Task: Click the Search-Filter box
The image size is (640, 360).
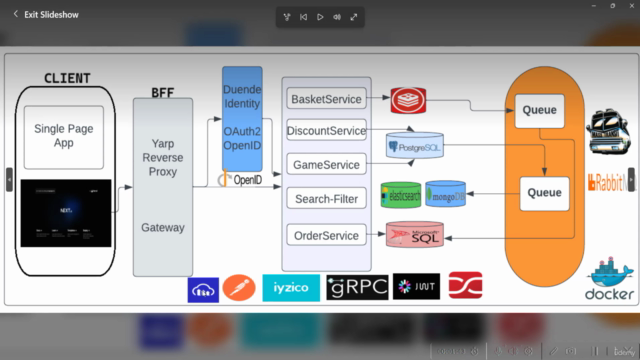Action: pyautogui.click(x=327, y=198)
